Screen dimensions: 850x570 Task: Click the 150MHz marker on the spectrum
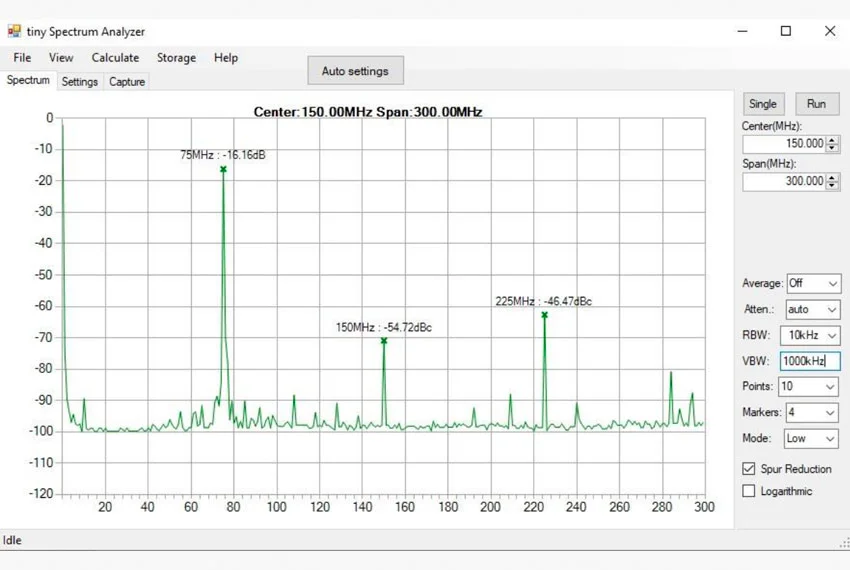384,341
